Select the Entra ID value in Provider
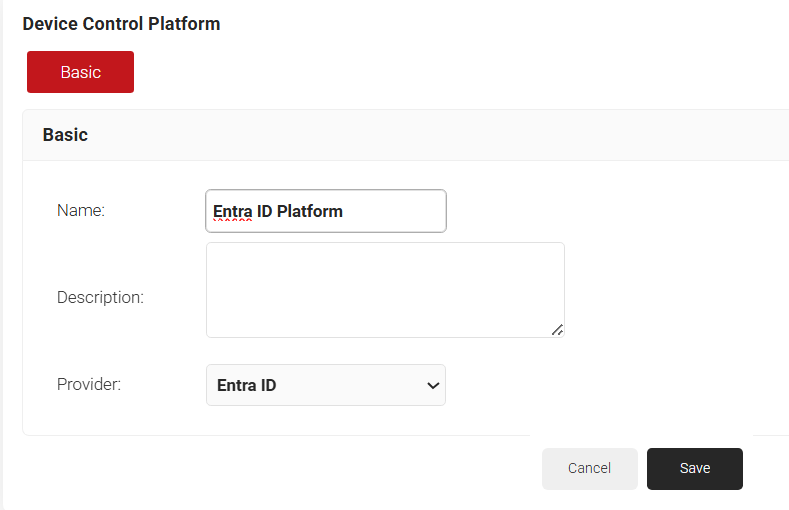The height and width of the screenshot is (510, 789). tap(246, 385)
